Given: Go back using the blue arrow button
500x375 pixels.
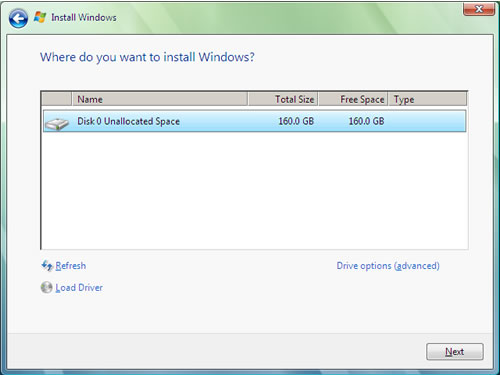Looking at the screenshot, I should point(18,19).
